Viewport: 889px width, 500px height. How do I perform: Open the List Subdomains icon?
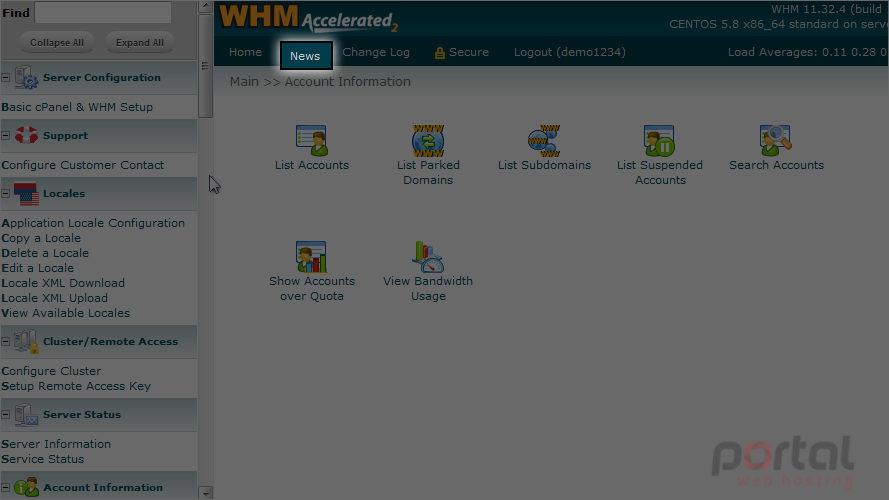(544, 141)
